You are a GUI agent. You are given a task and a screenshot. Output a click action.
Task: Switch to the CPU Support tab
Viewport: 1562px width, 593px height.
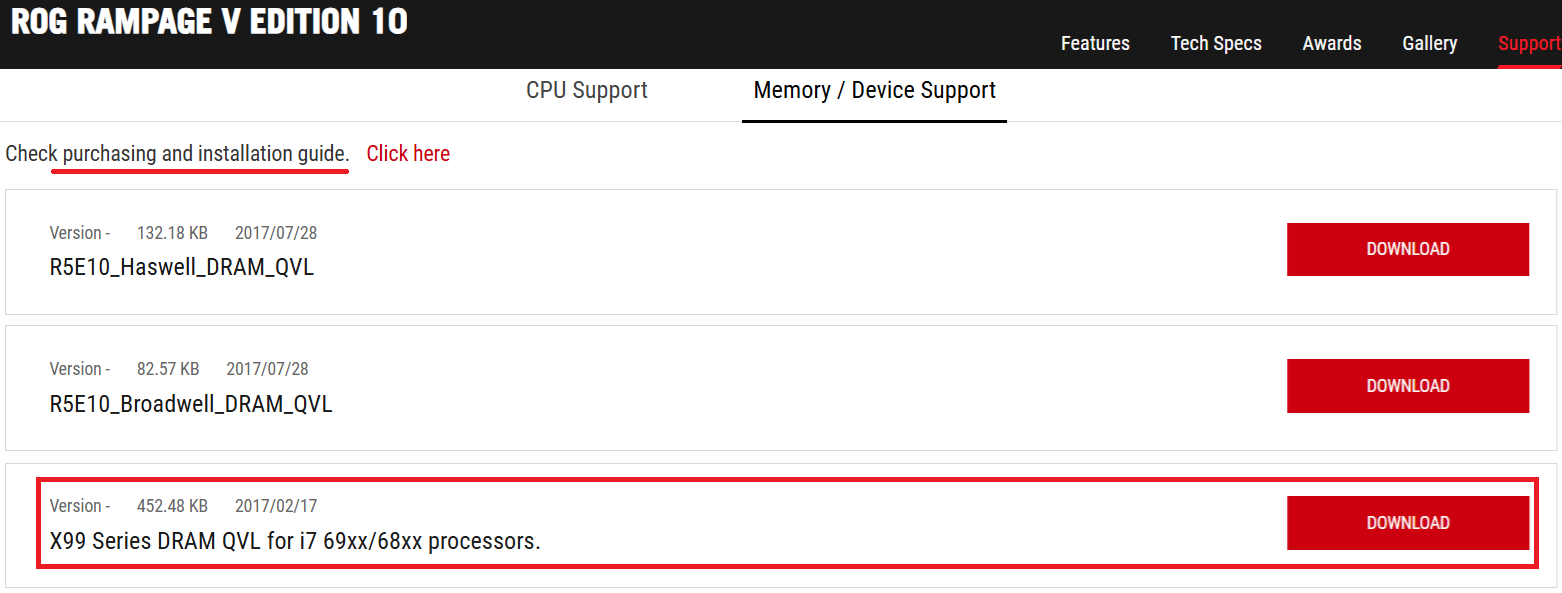pyautogui.click(x=587, y=90)
